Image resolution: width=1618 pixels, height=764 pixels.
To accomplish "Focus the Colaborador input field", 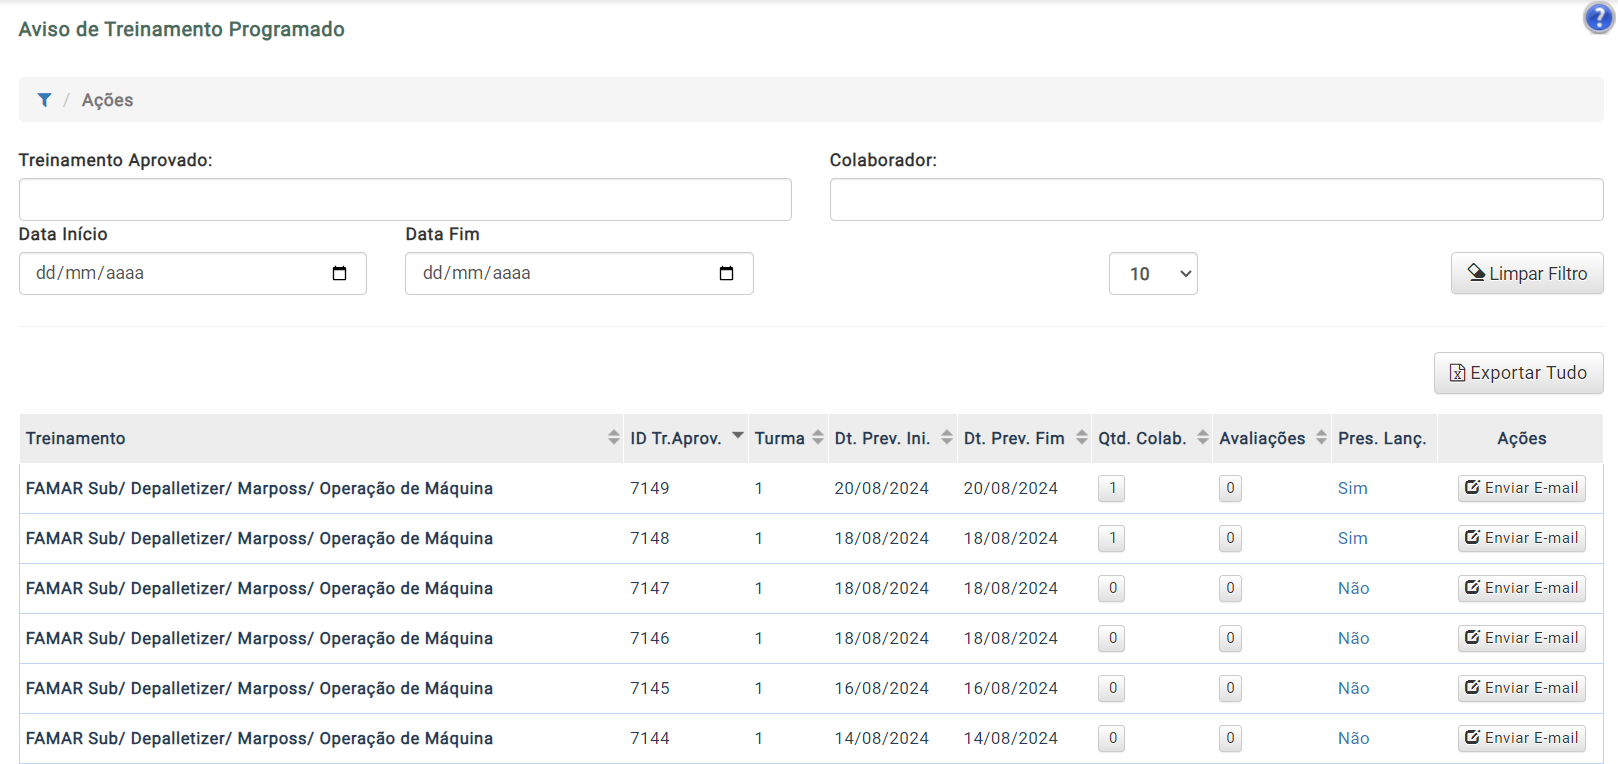I will (1216, 200).
